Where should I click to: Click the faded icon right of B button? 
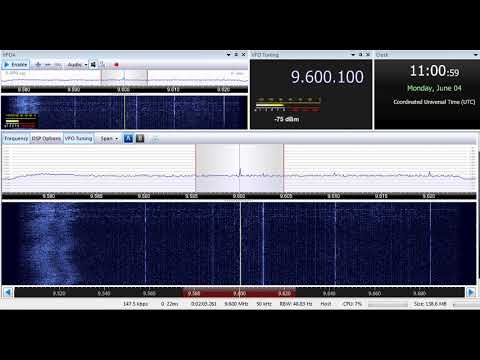pos(155,139)
